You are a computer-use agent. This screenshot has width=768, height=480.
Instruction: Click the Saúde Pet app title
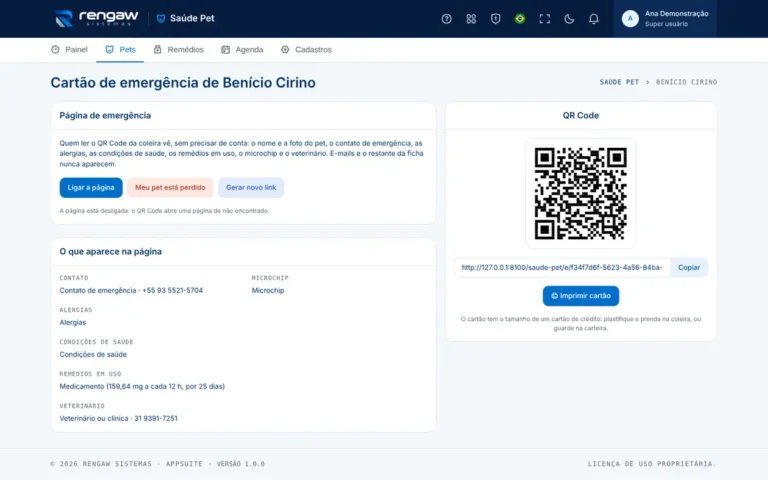(192, 19)
